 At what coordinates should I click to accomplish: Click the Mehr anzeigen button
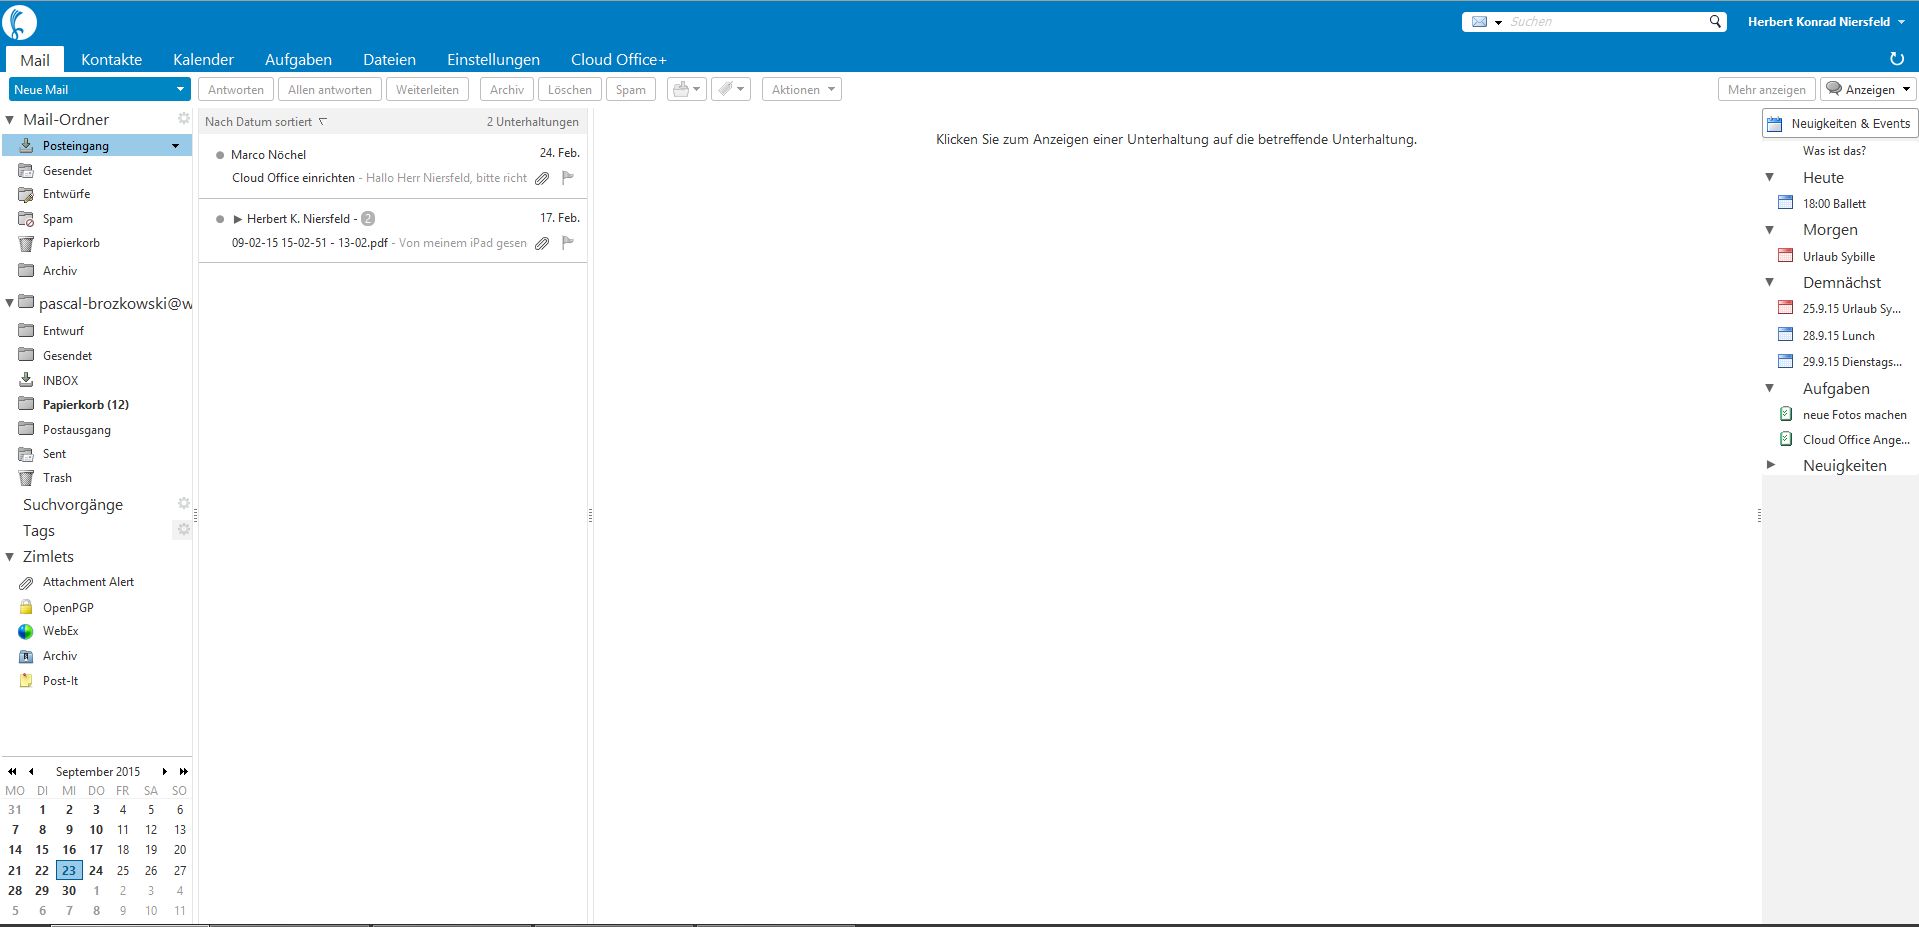coord(1767,90)
